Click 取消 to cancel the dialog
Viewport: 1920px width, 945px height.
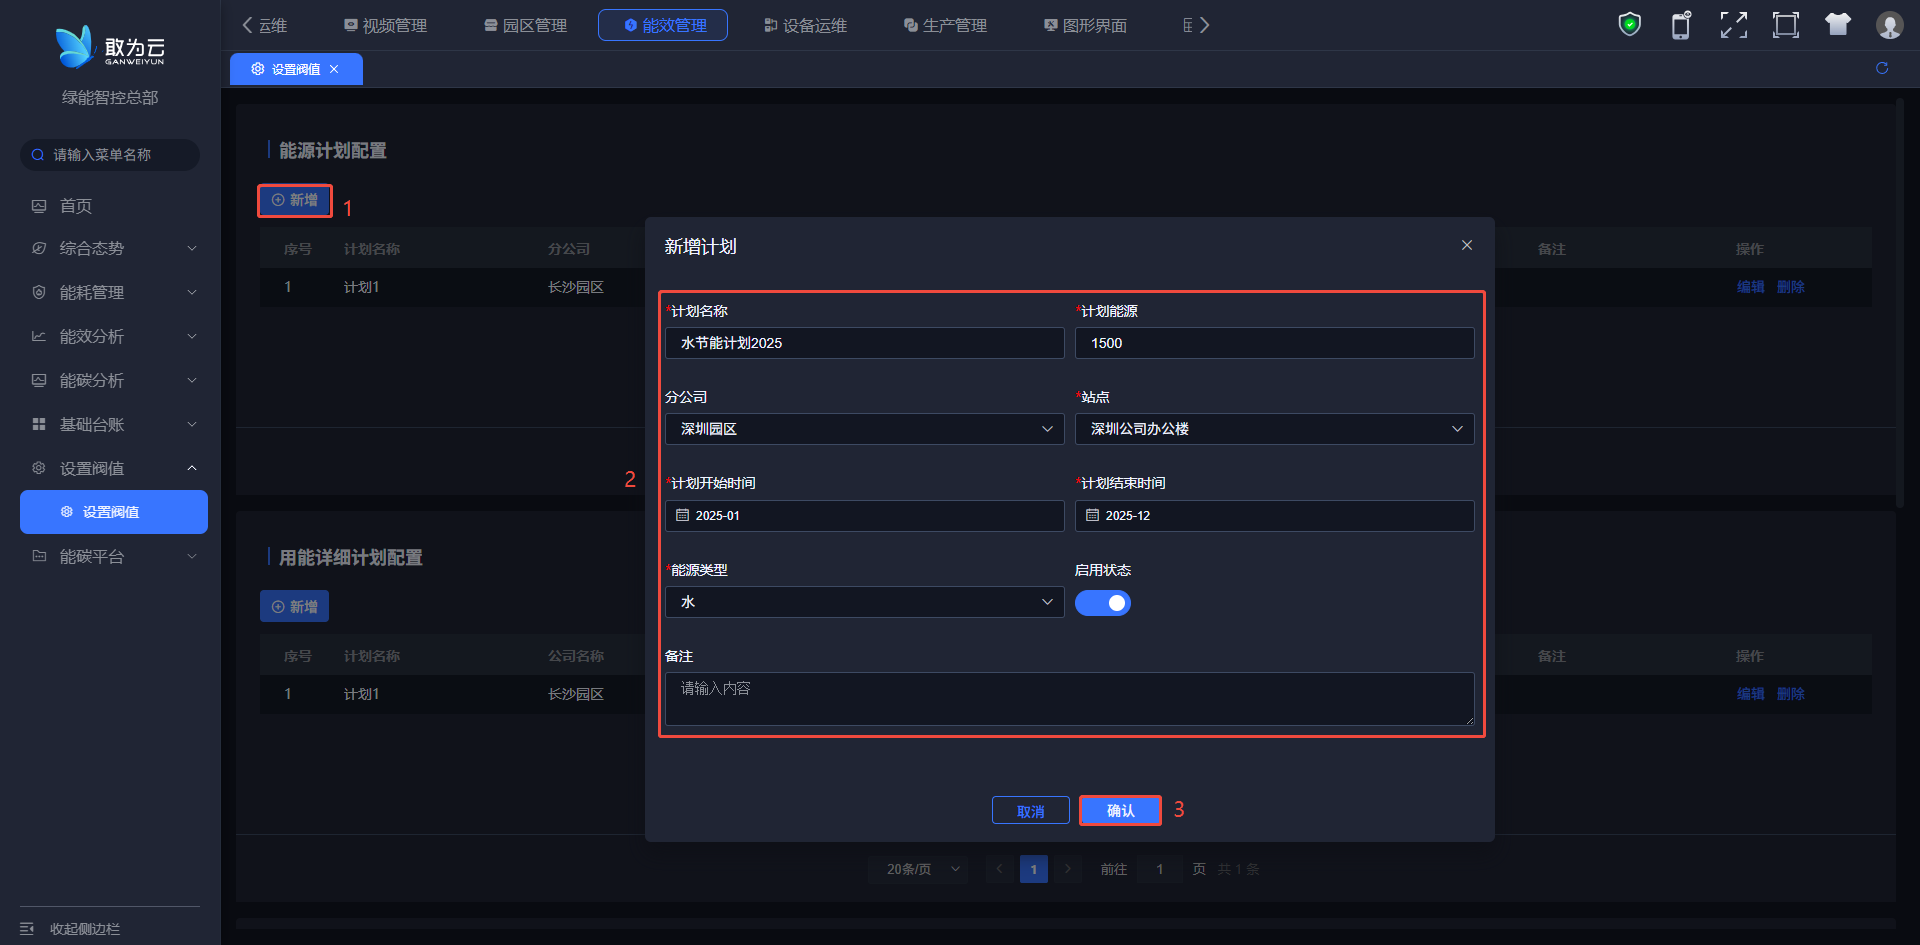[1030, 810]
